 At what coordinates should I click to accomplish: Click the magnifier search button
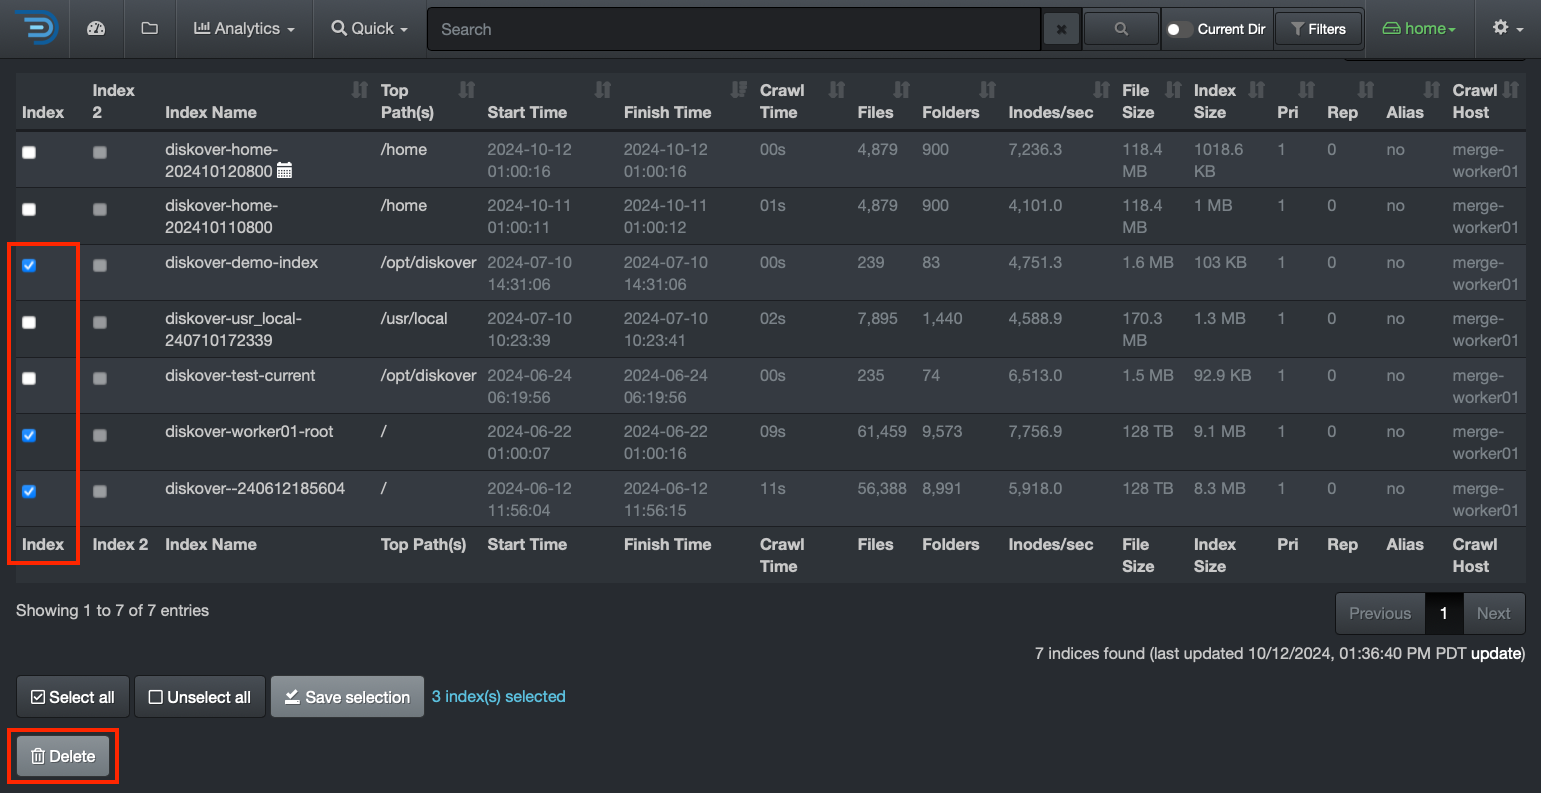click(1121, 29)
